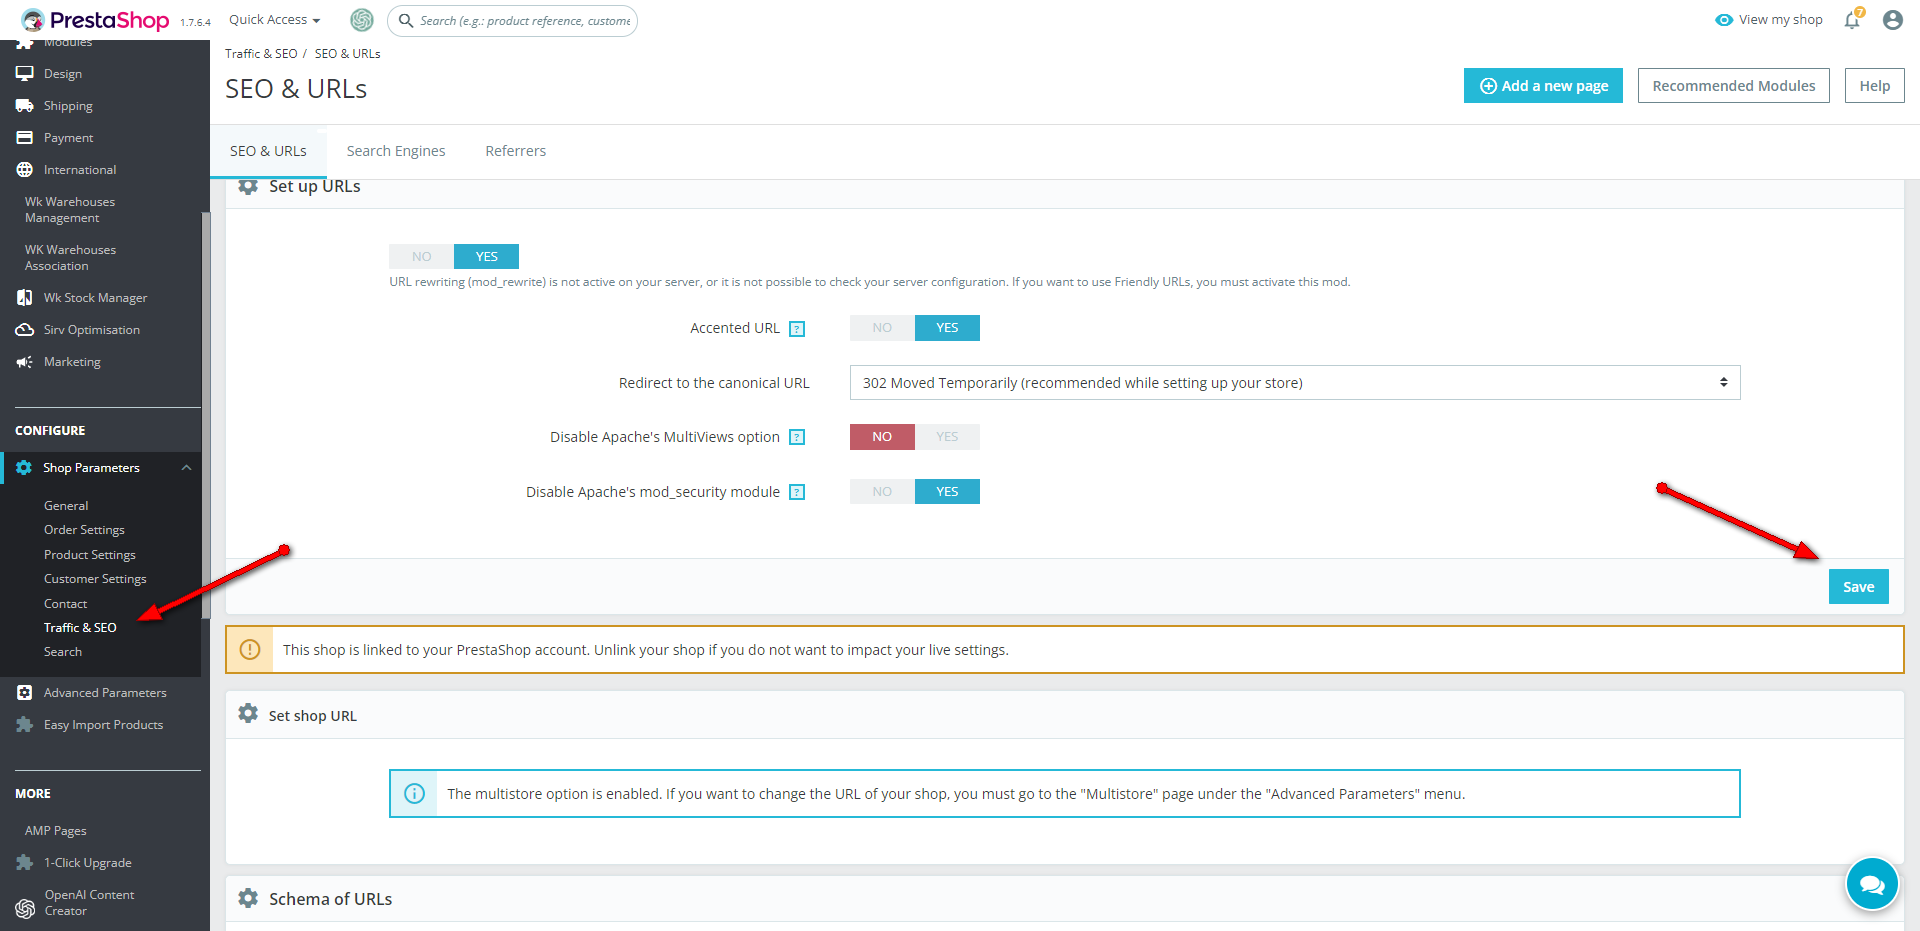This screenshot has height=931, width=1920.
Task: Open the Redirect to canonical URL dropdown
Action: (x=1295, y=383)
